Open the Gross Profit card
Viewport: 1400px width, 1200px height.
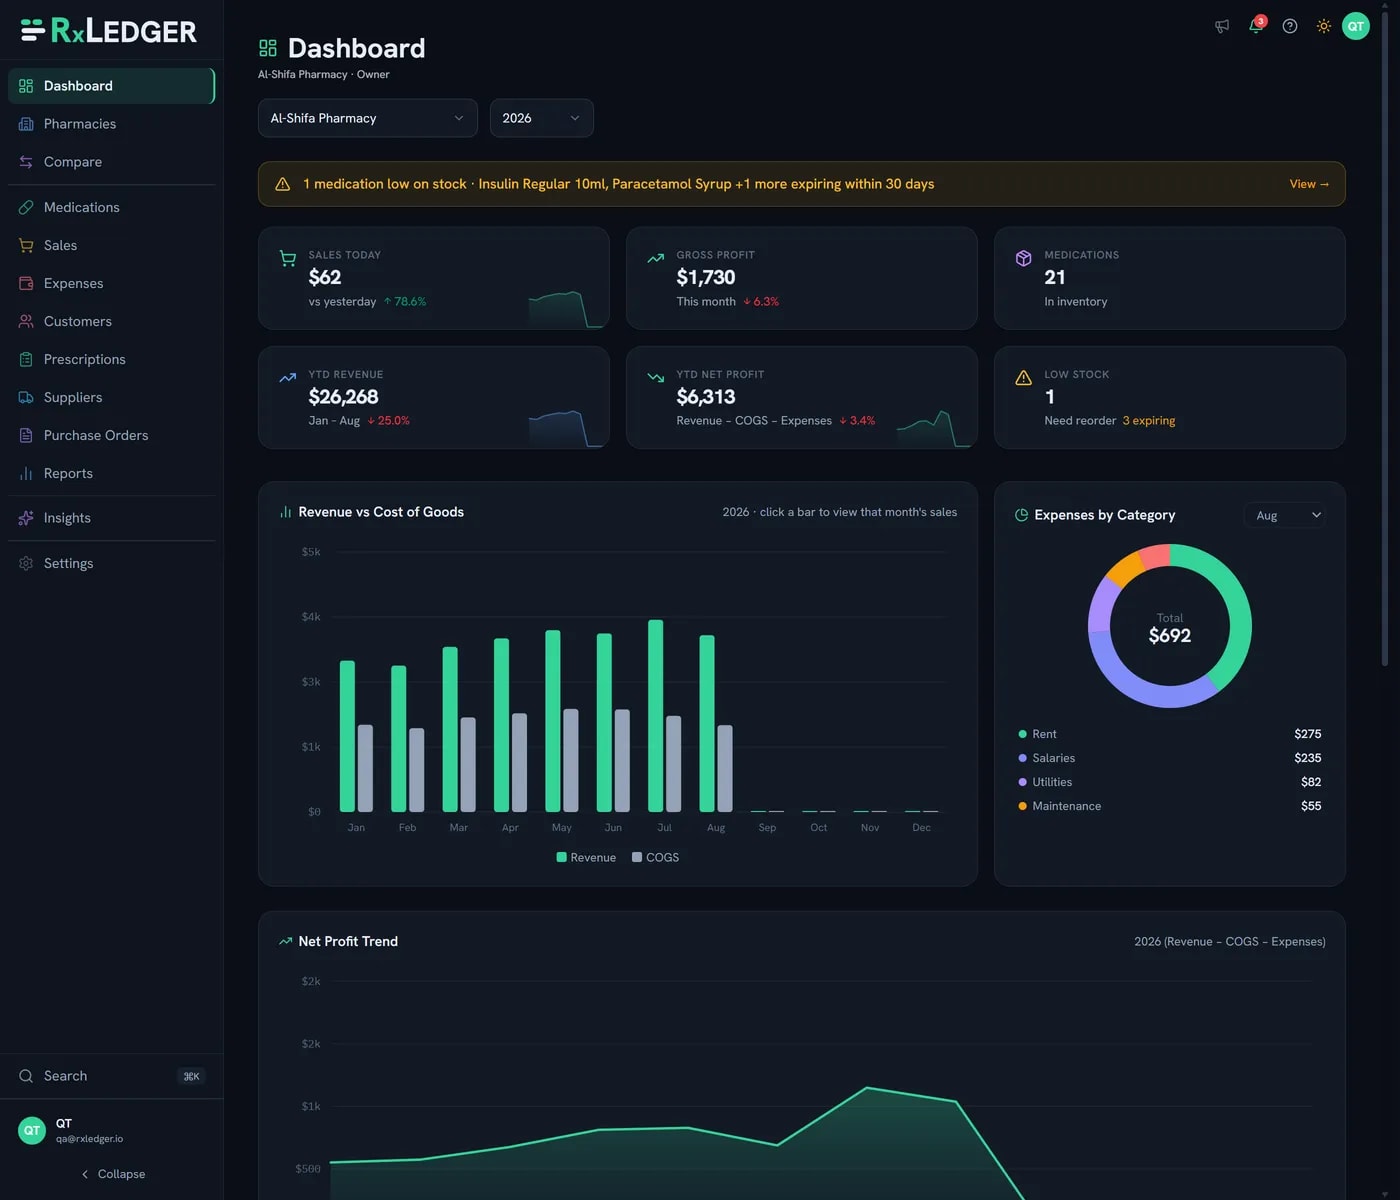point(802,278)
